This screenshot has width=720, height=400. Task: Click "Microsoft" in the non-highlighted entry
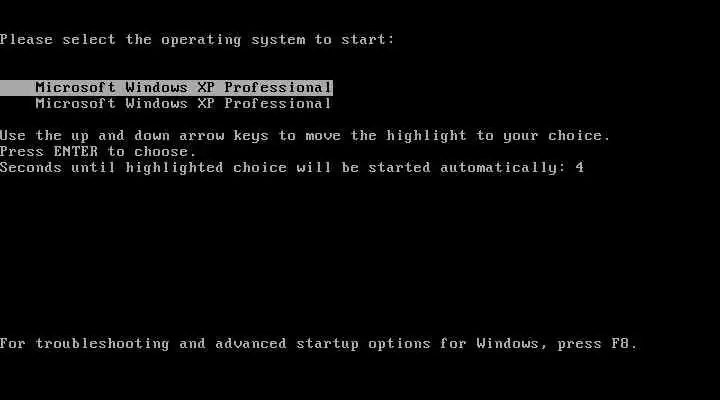pyautogui.click(x=75, y=104)
